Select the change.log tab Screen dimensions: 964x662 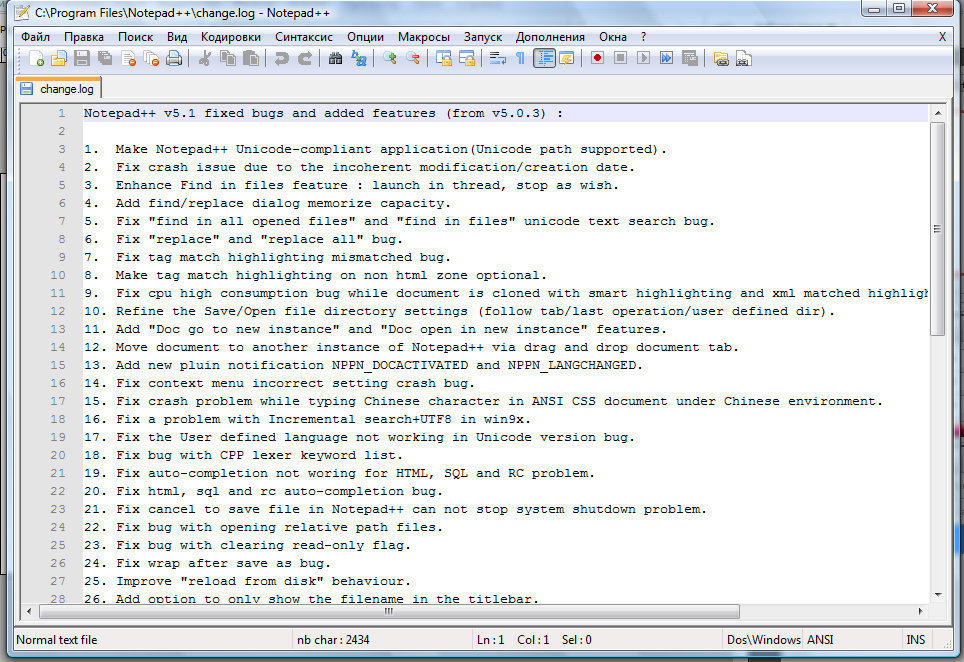58,89
